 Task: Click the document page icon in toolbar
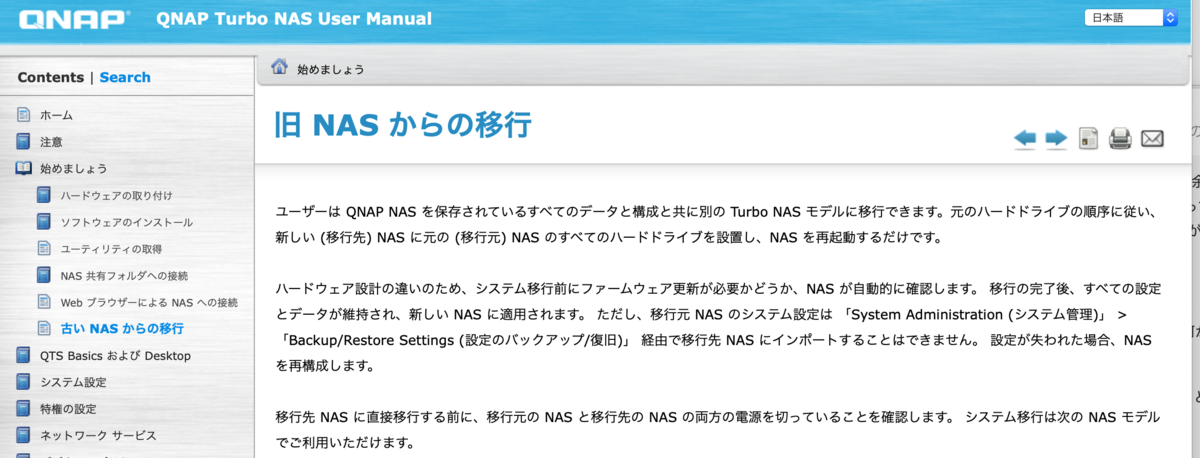point(1089,138)
